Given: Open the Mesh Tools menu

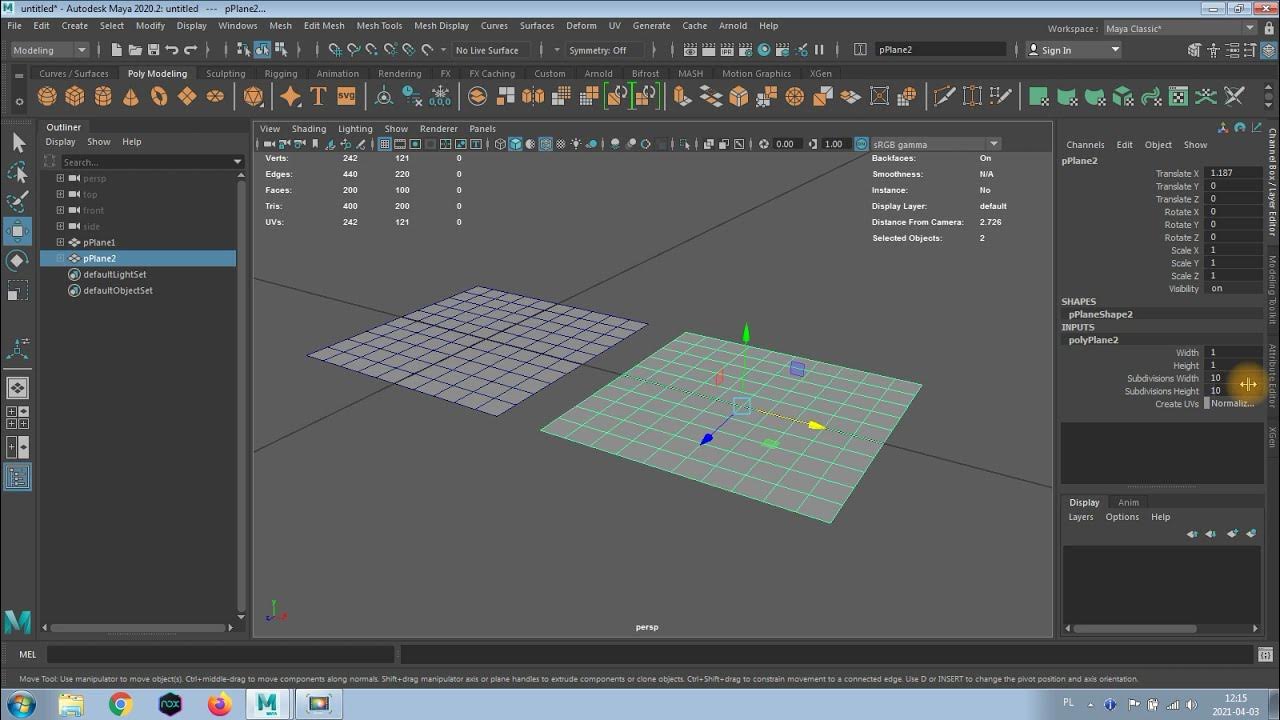Looking at the screenshot, I should pos(379,26).
